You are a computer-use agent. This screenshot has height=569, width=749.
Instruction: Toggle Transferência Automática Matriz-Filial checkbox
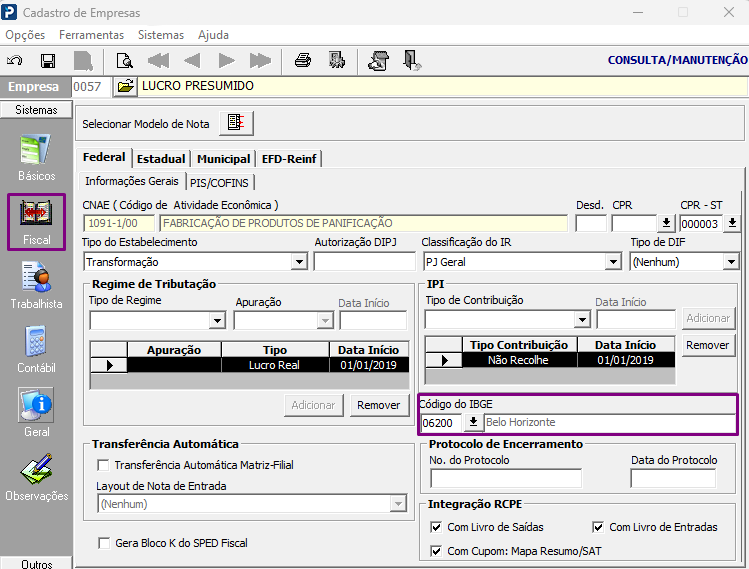pos(103,465)
